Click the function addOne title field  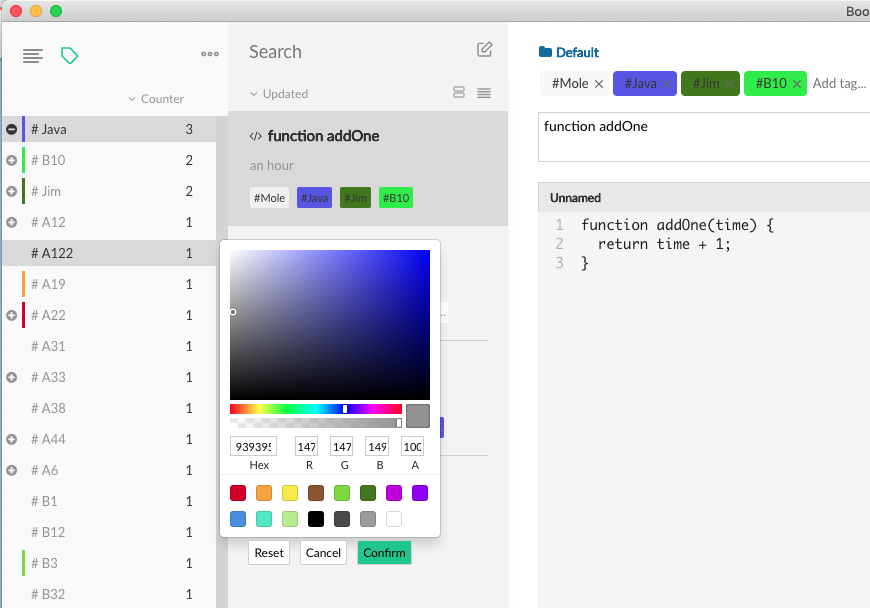tap(704, 137)
